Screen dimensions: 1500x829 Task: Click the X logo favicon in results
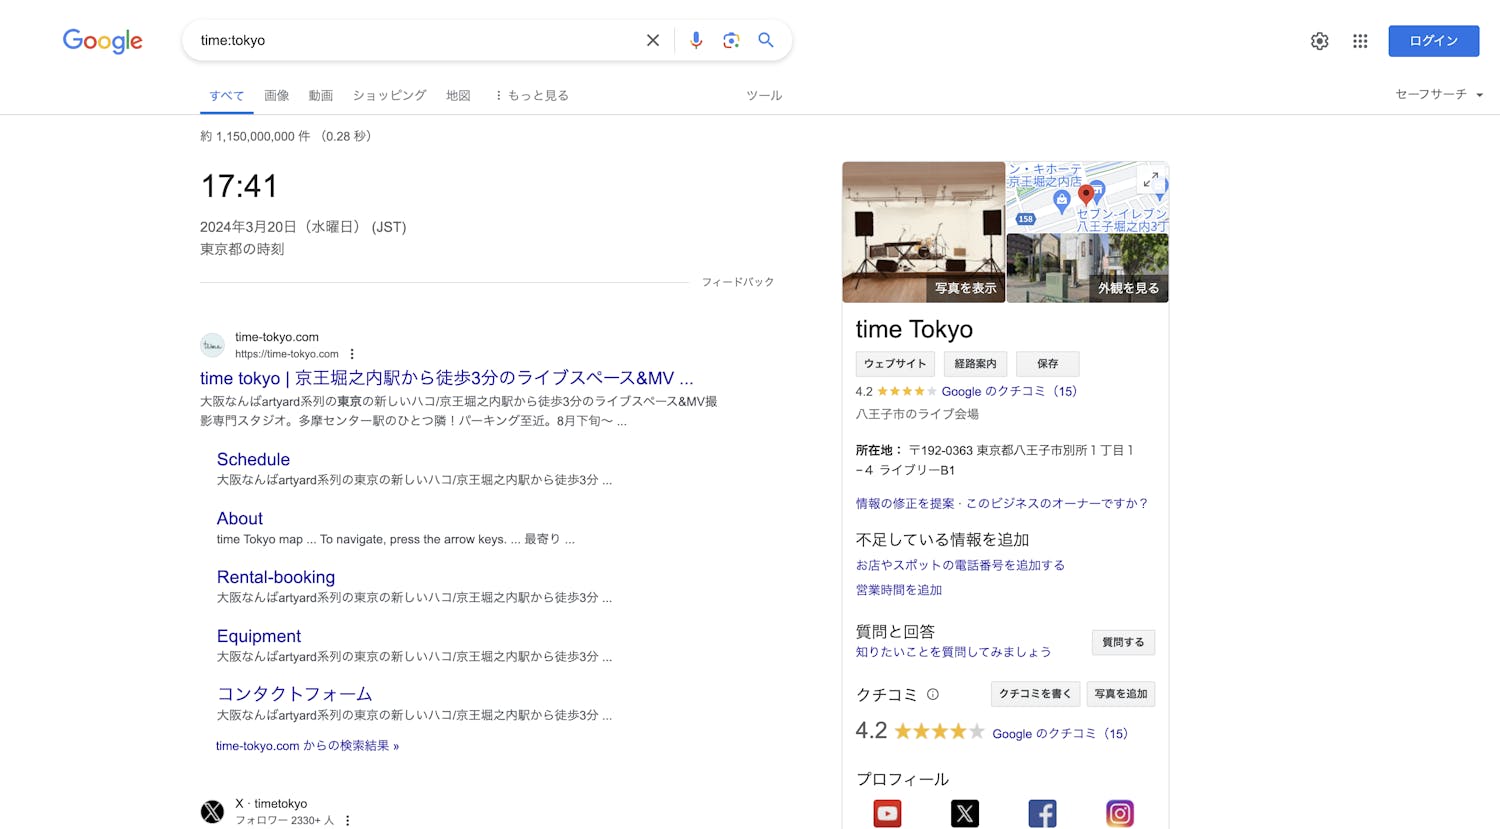212,811
